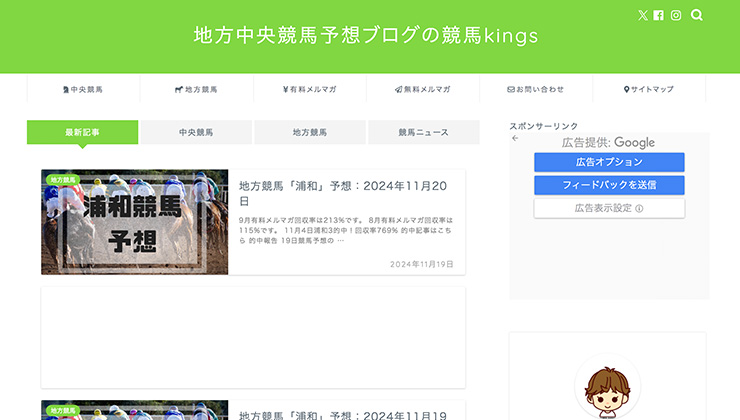Open 中央競馬 in the navigation menu
Screen dimensions: 740x420
83,89
